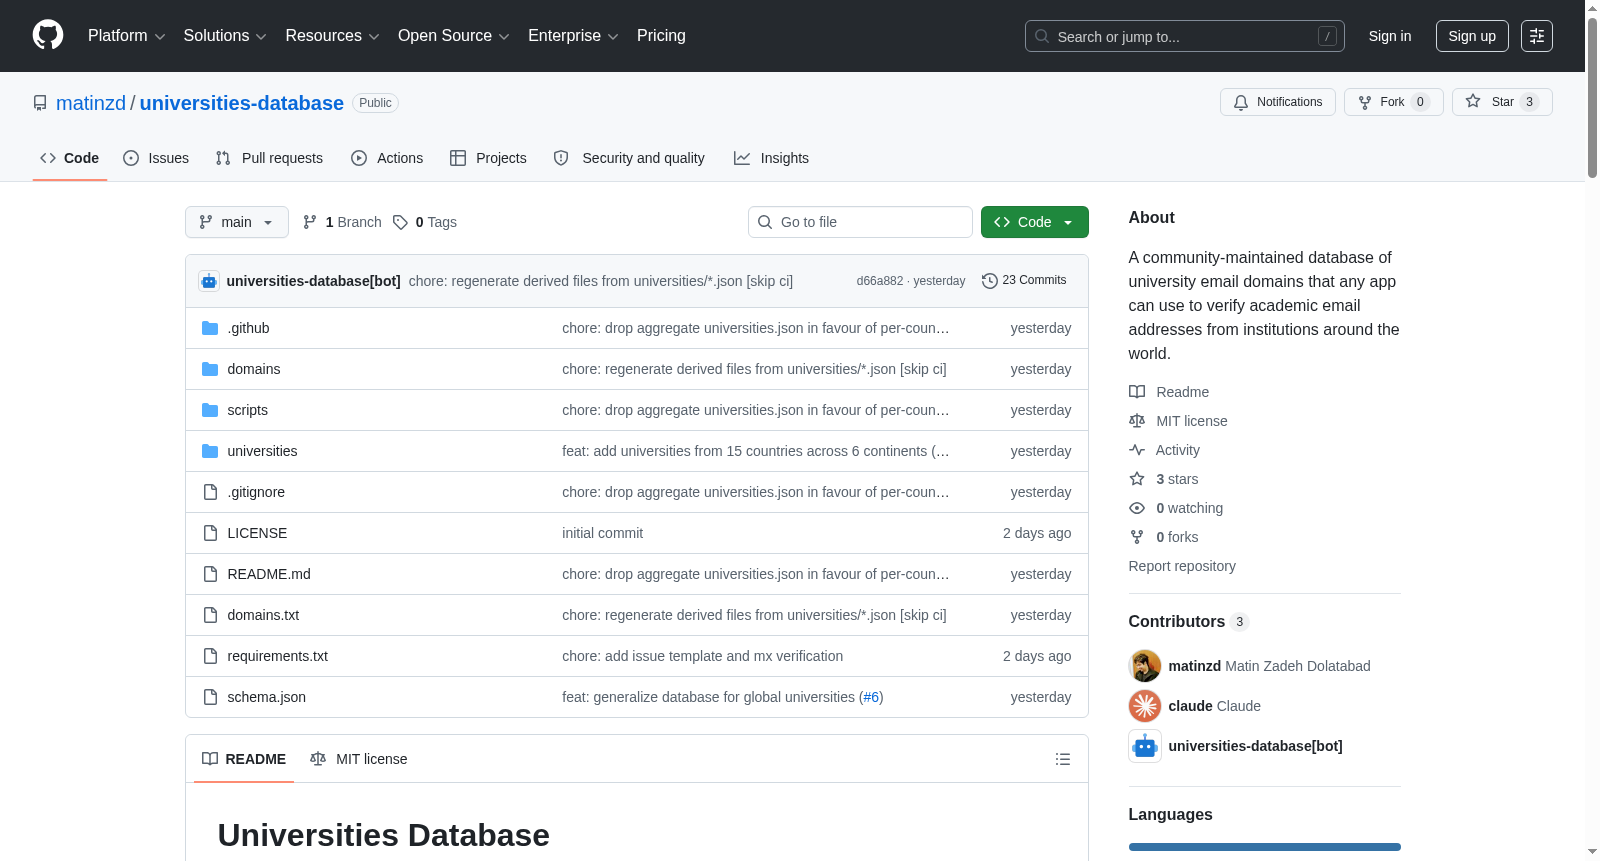
Task: Expand the main branch selector
Action: point(237,222)
